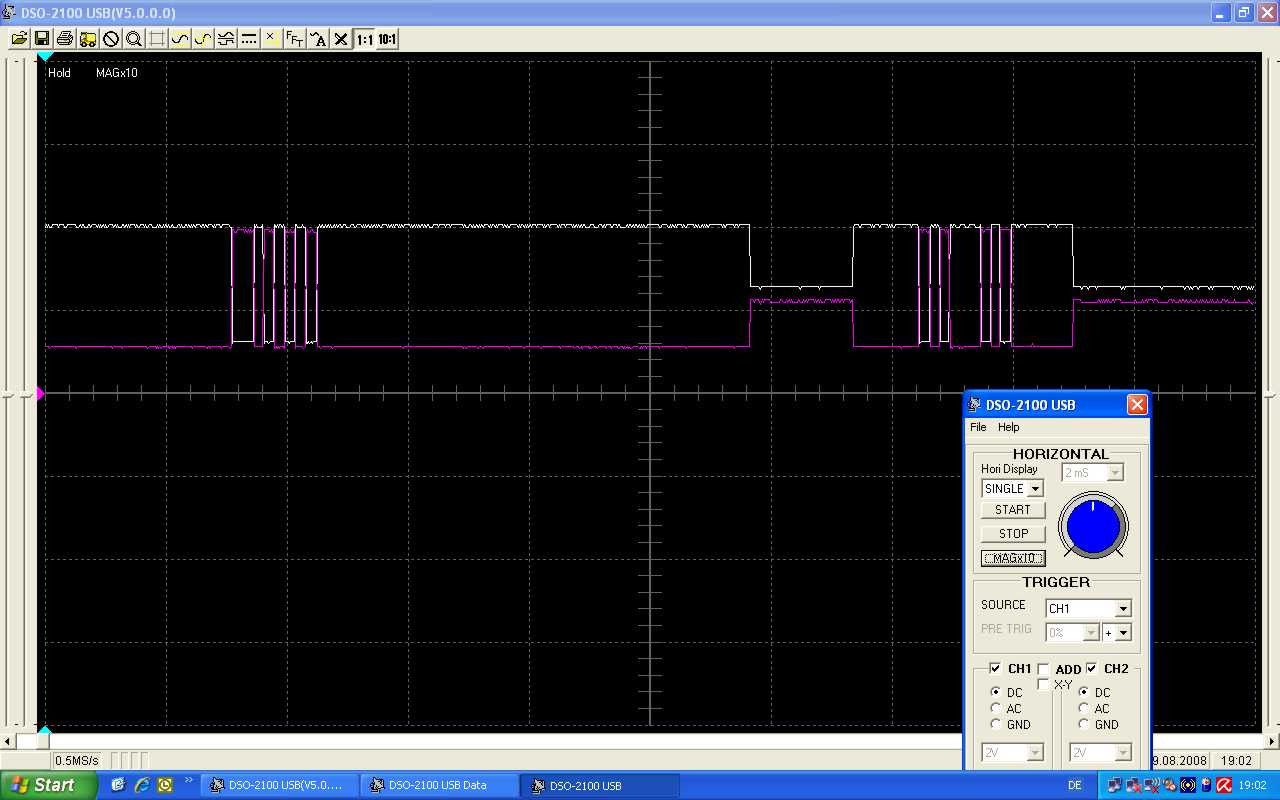Click the cyan marker at bottom left
Screen dimensions: 1280x800
click(44, 731)
